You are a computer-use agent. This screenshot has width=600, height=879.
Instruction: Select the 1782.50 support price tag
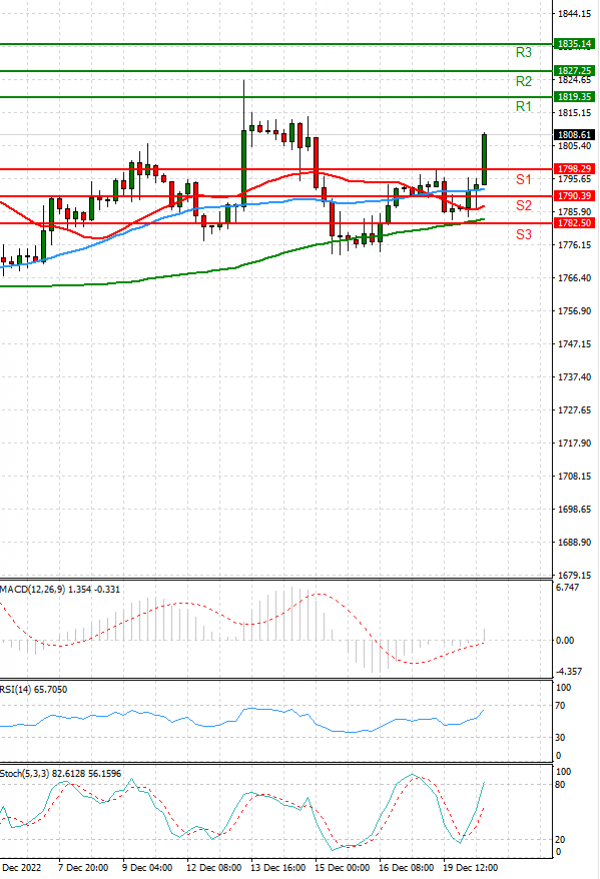574,223
